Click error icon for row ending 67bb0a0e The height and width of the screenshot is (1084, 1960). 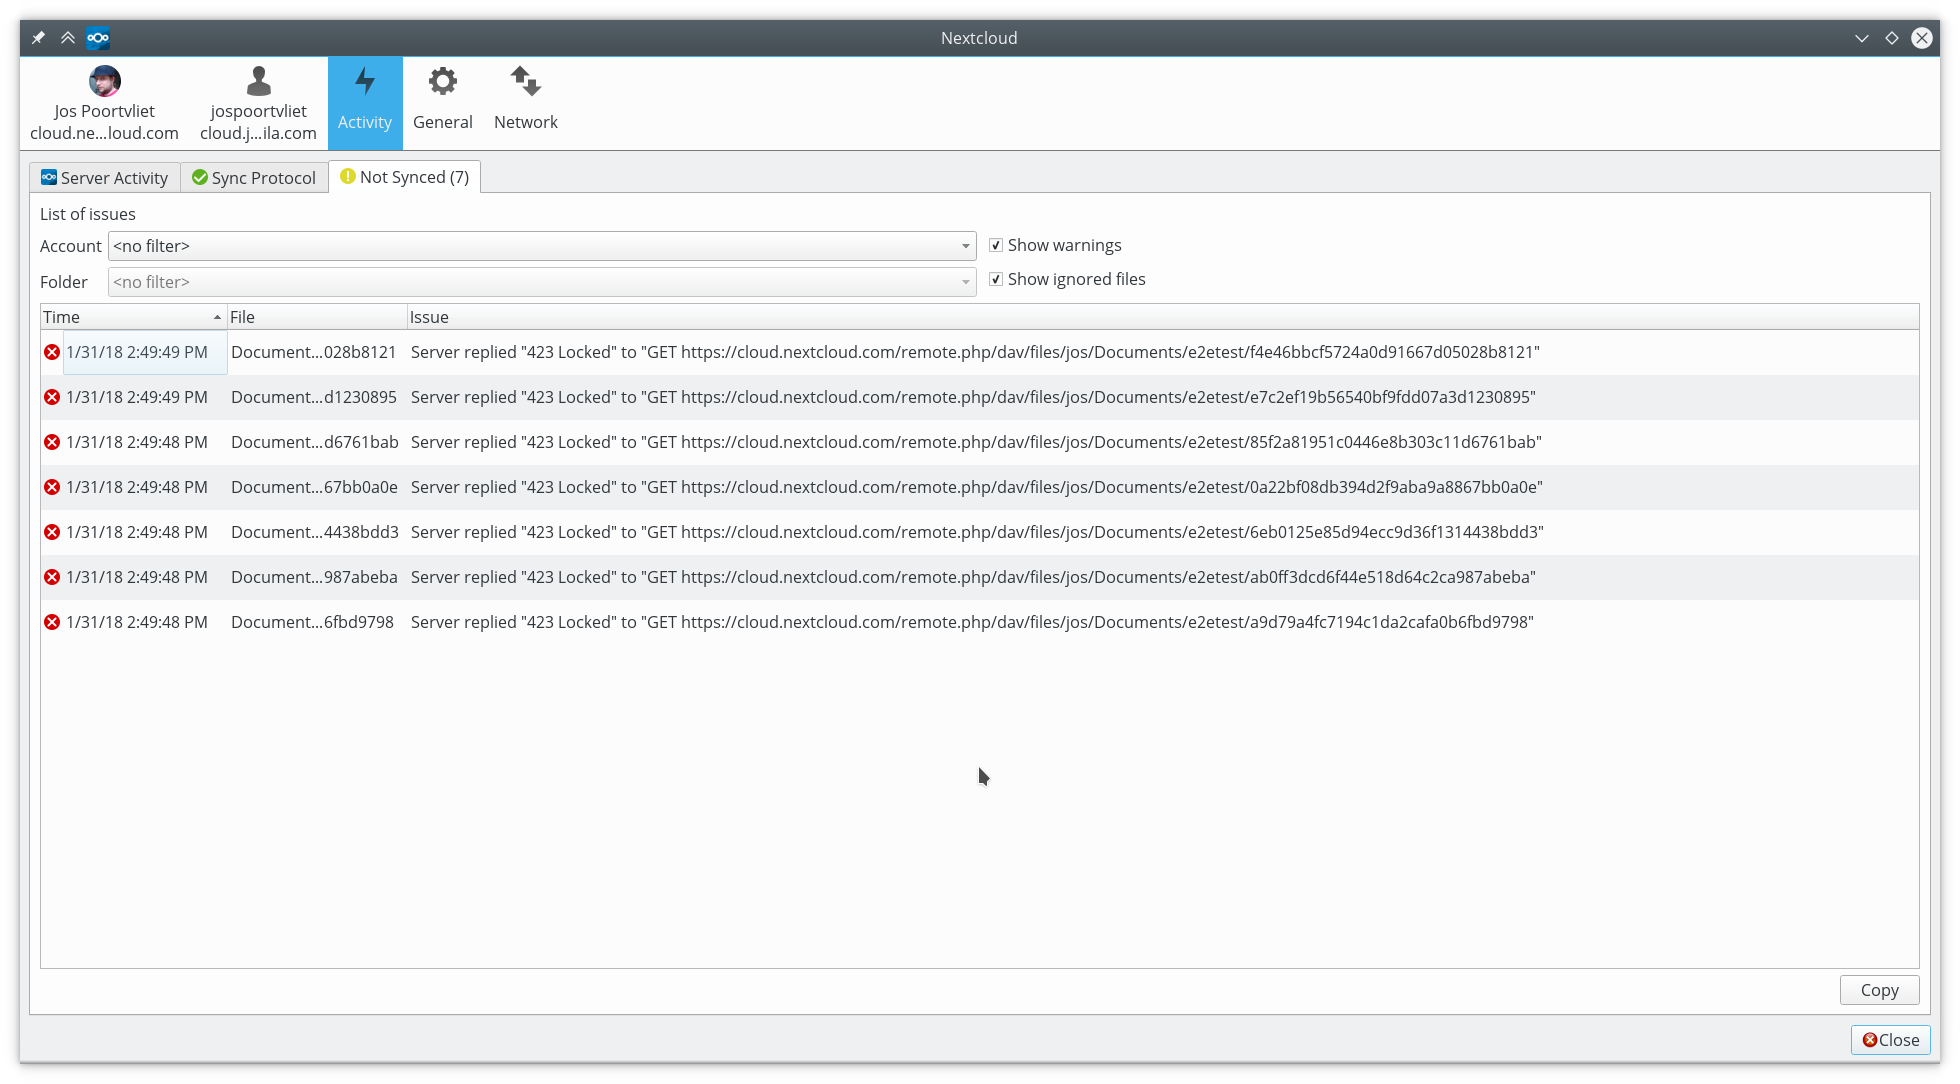coord(52,487)
